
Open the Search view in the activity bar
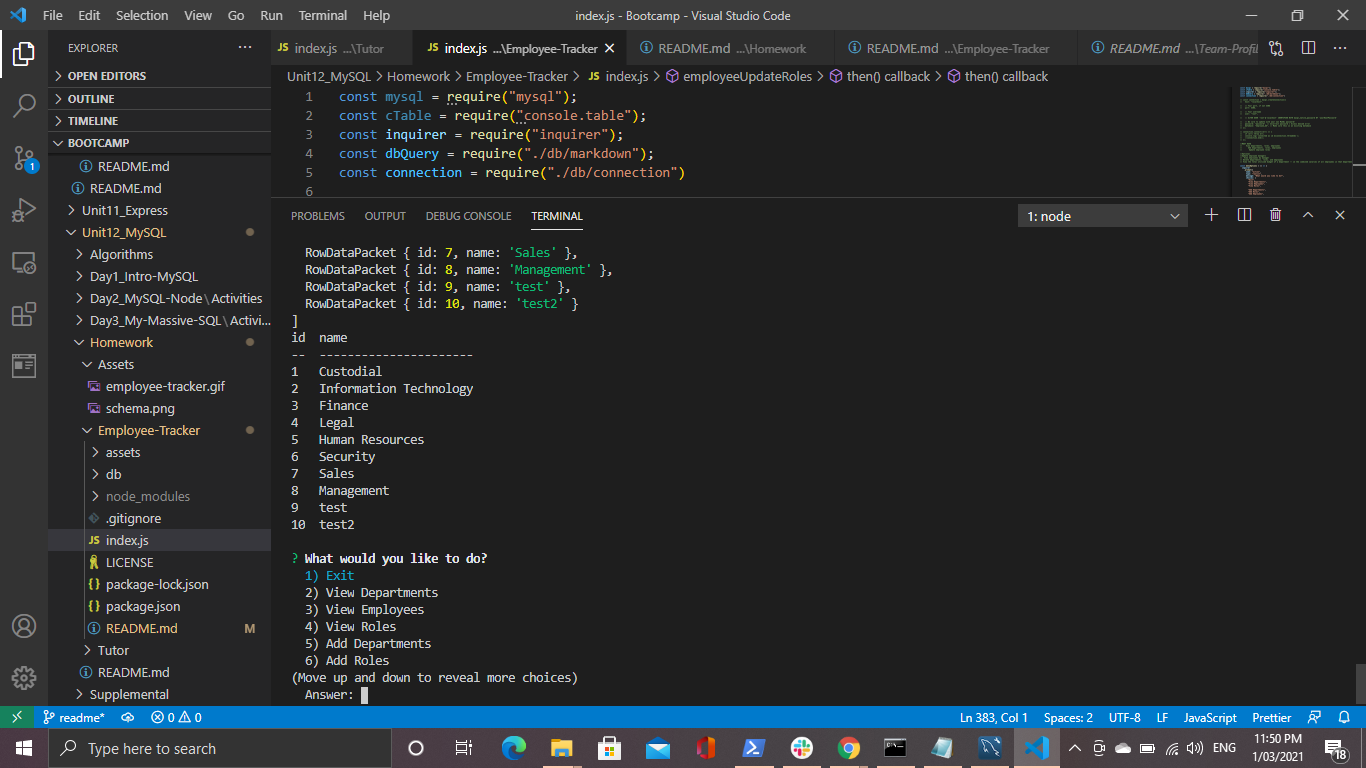click(24, 105)
